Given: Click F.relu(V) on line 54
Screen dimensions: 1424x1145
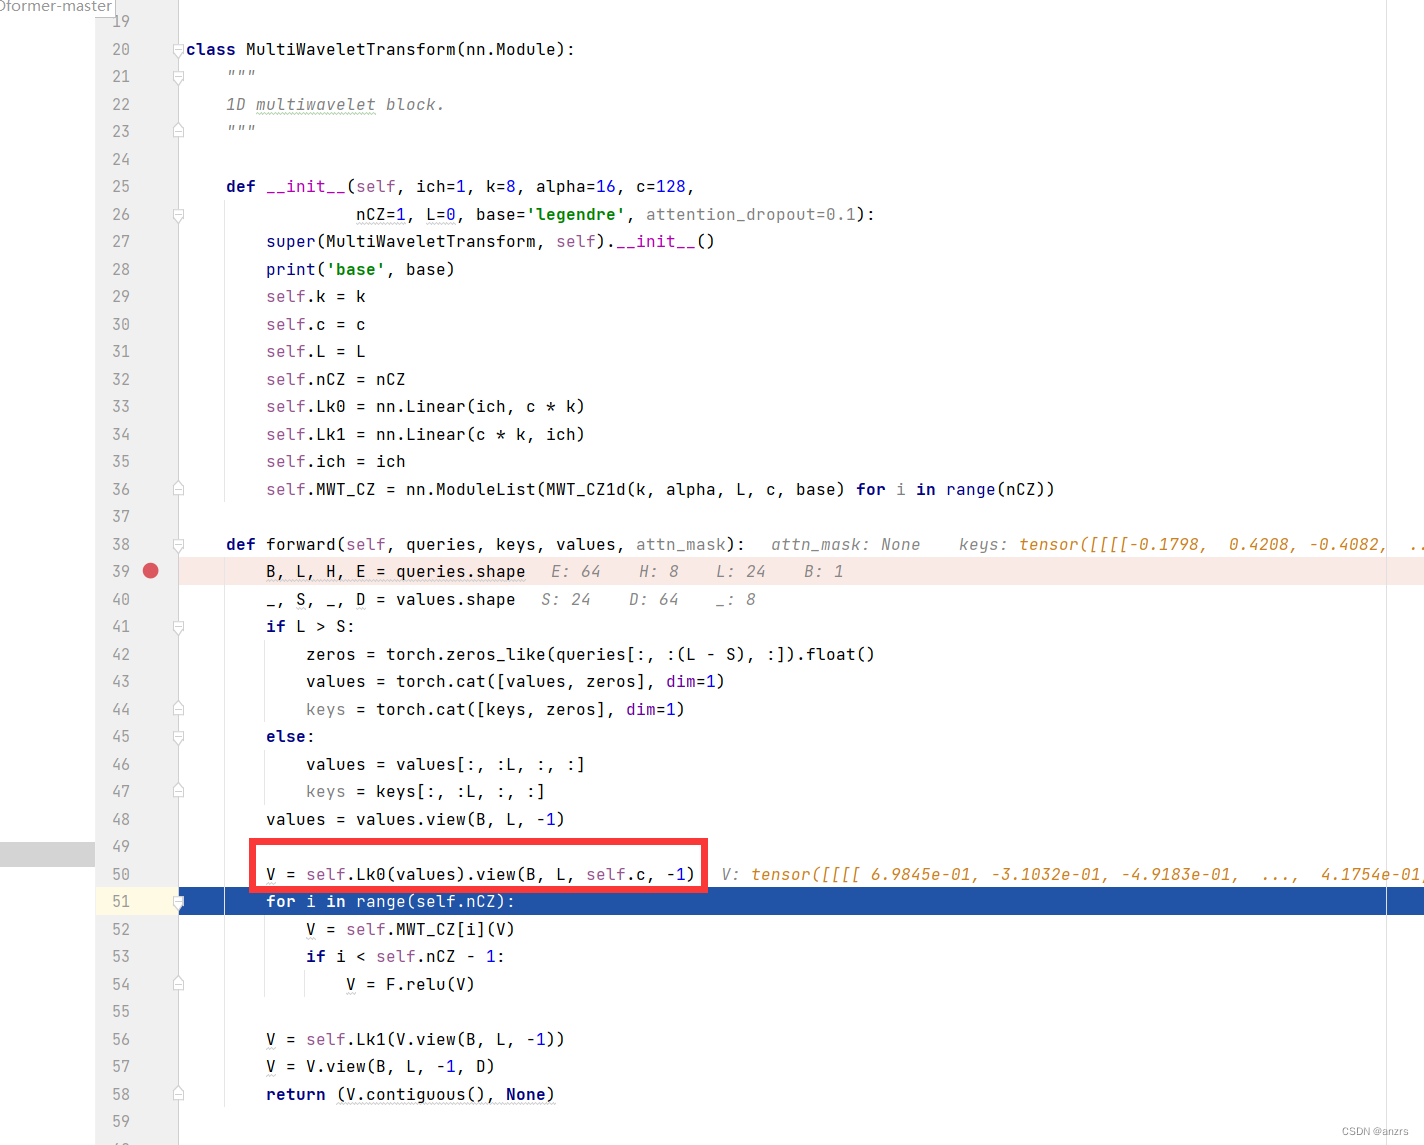Looking at the screenshot, I should 431,984.
